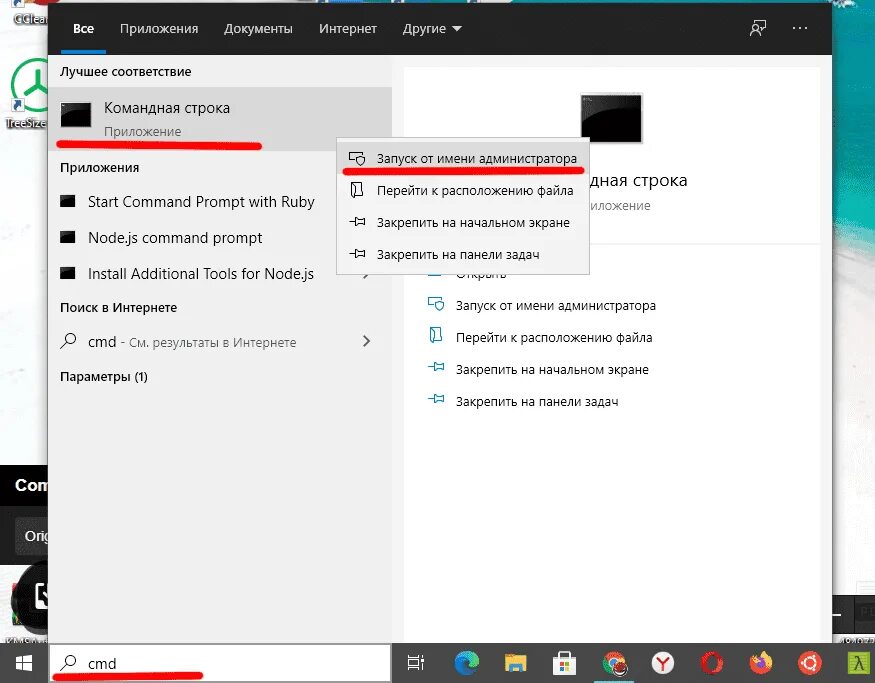Viewport: 875px width, 683px height.
Task: Click the icon beside Install Additional Tools for Node.js
Action: coord(68,273)
